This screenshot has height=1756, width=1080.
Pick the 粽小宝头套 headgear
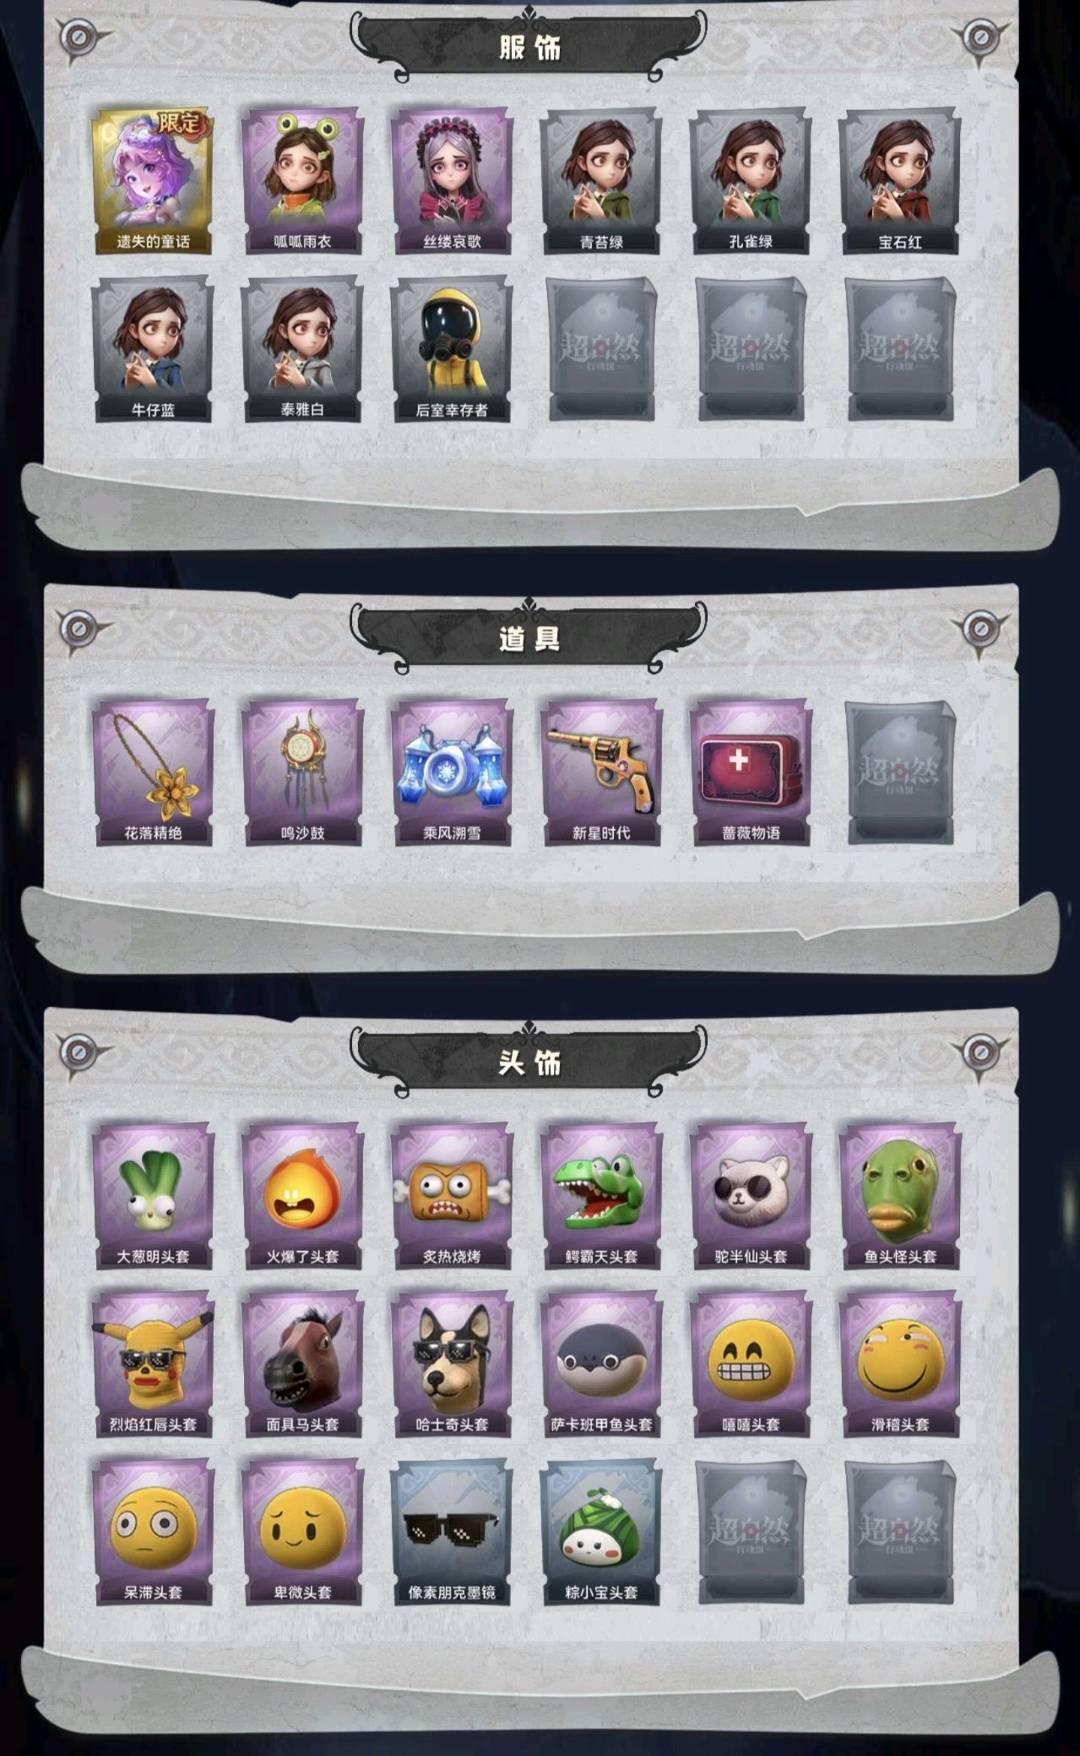pos(601,1532)
